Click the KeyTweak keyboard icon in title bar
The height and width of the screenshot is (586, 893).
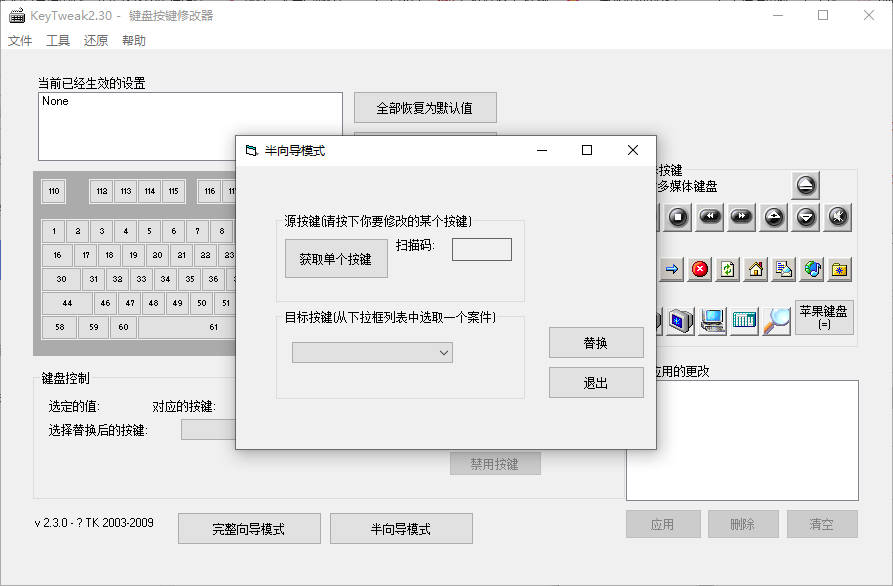tap(17, 15)
